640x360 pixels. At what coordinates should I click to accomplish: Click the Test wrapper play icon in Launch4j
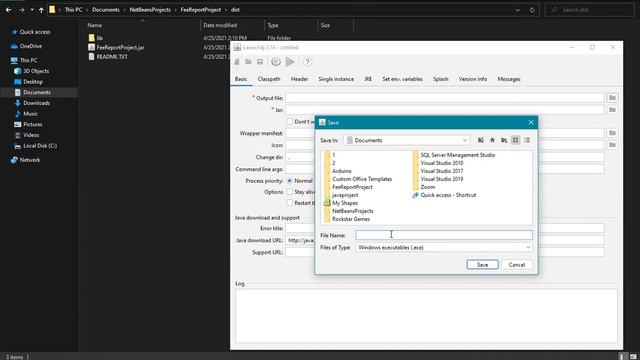click(290, 62)
